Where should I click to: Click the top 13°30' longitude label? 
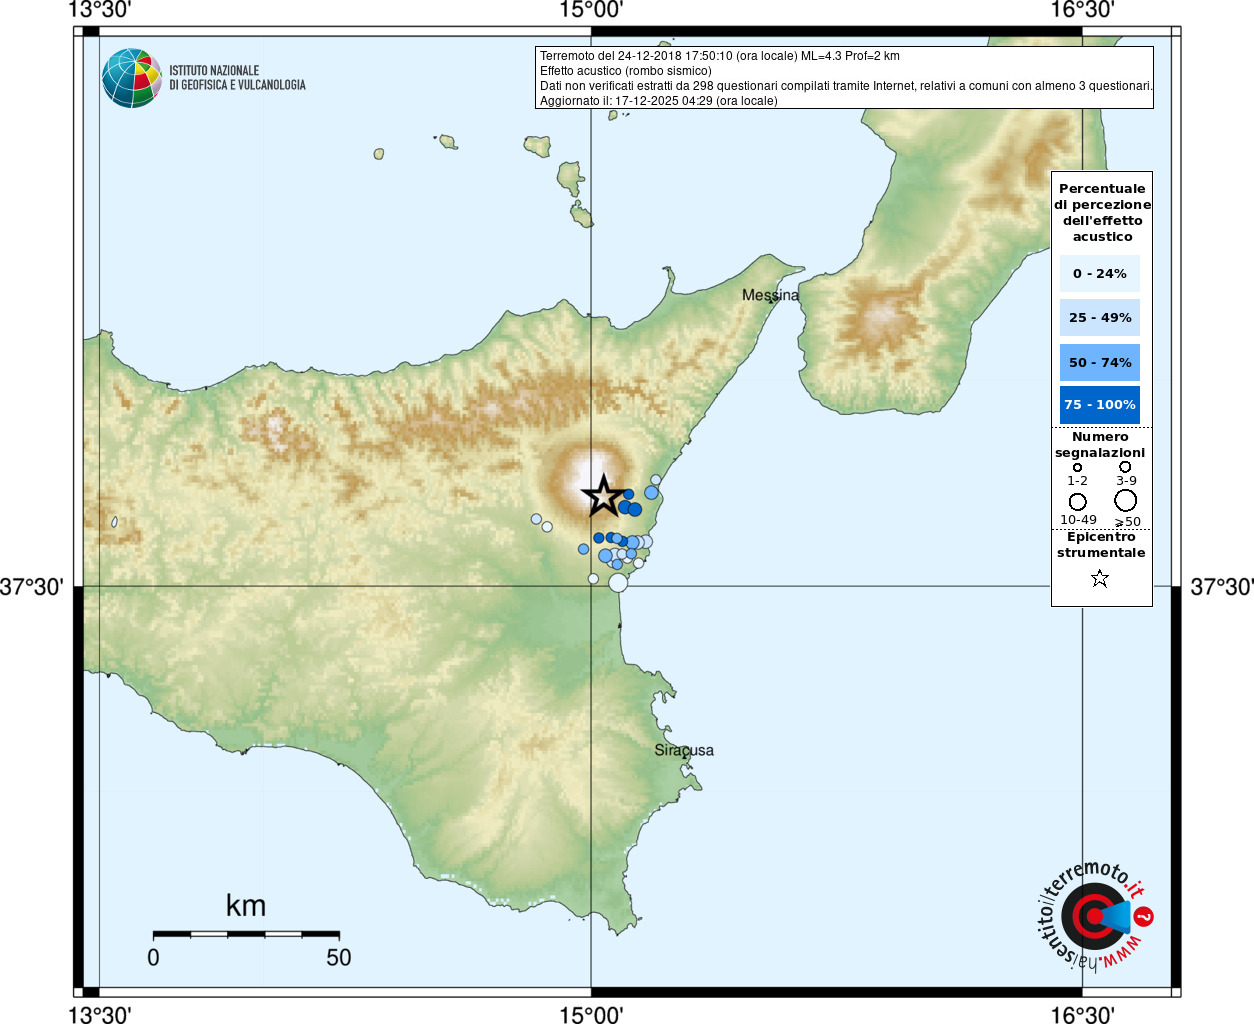pyautogui.click(x=100, y=10)
